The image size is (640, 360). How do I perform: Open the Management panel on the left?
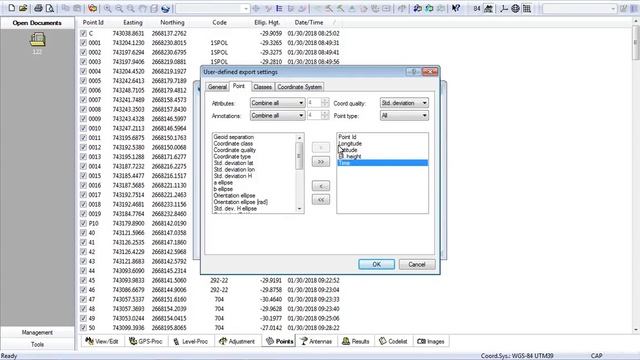tap(37, 332)
